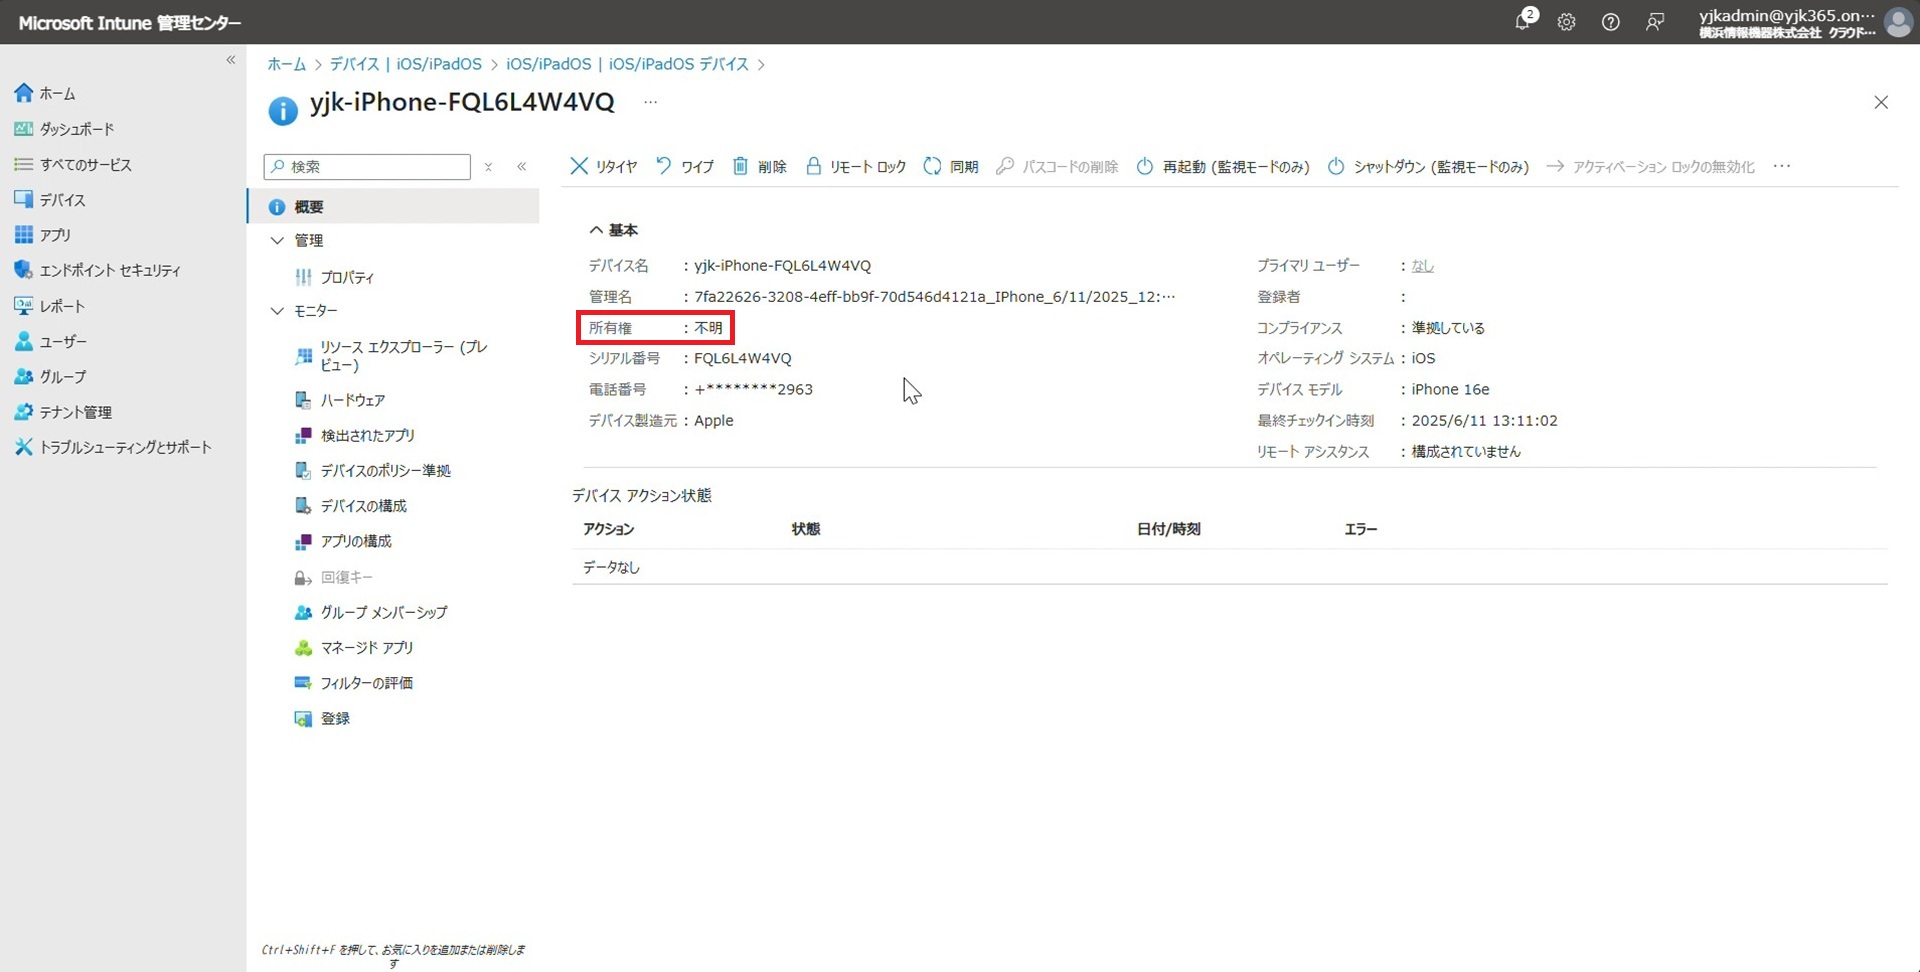This screenshot has width=1920, height=972.
Task: Click プライマリ ユーザー なし link
Action: click(x=1422, y=266)
